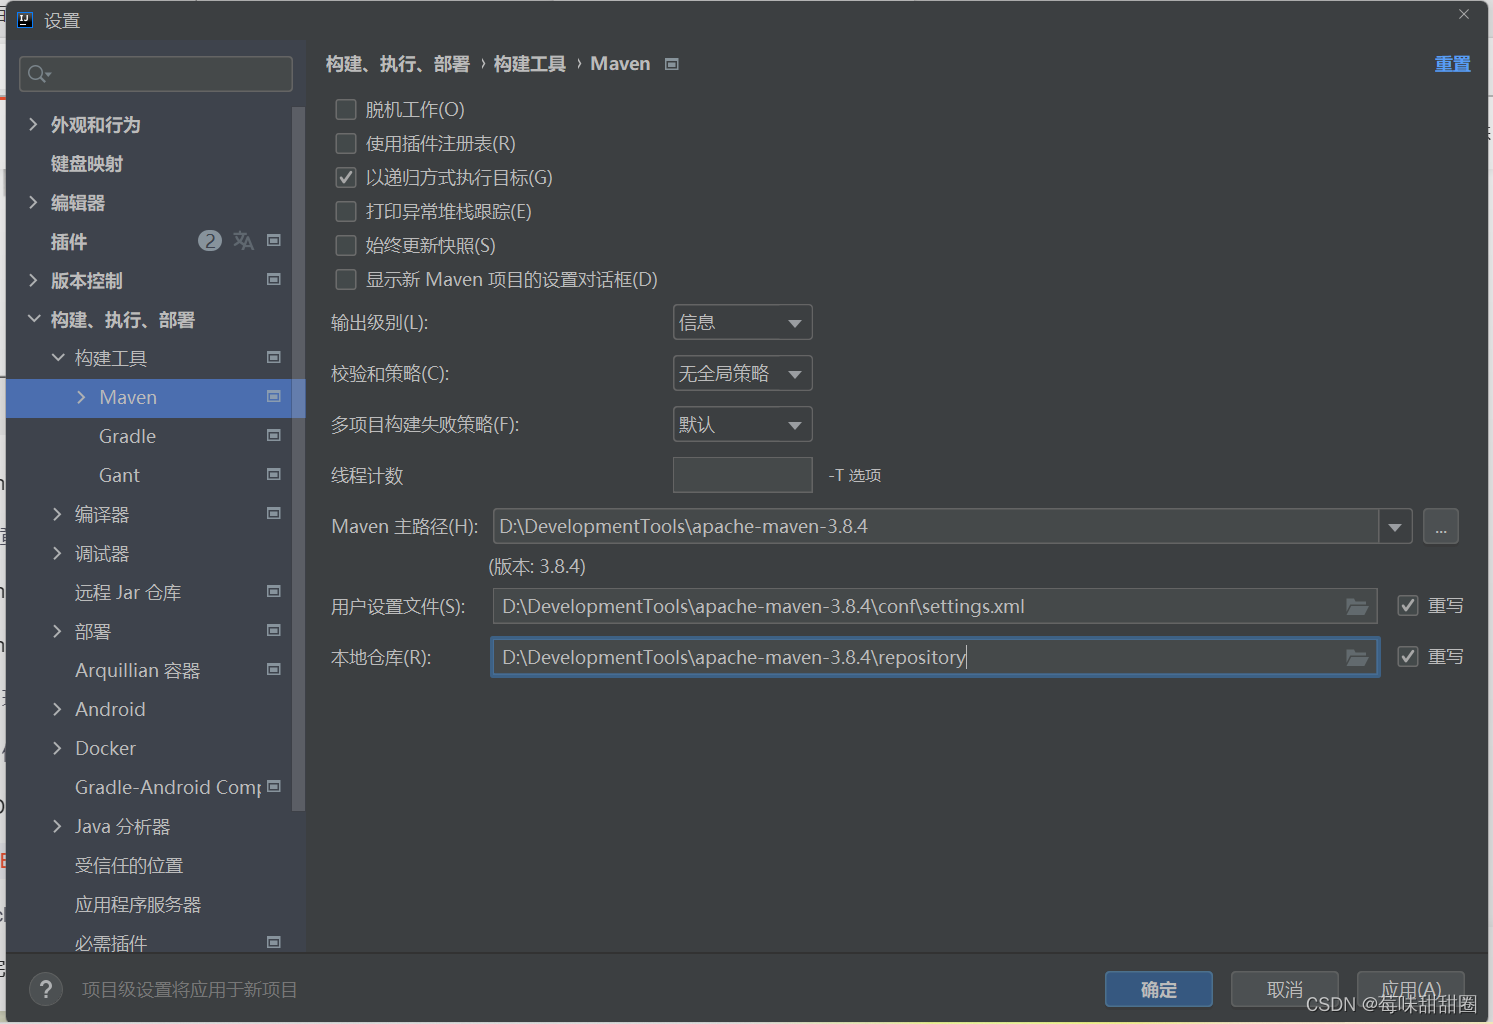Click the help question mark icon
Viewport: 1493px width, 1024px height.
(x=45, y=988)
